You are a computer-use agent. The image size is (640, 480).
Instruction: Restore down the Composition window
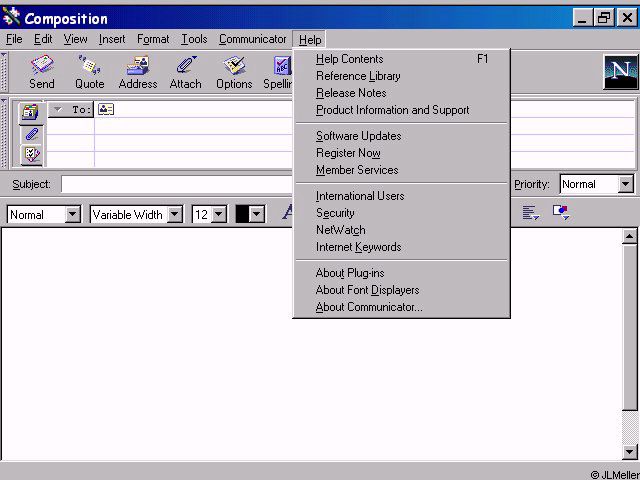click(604, 18)
